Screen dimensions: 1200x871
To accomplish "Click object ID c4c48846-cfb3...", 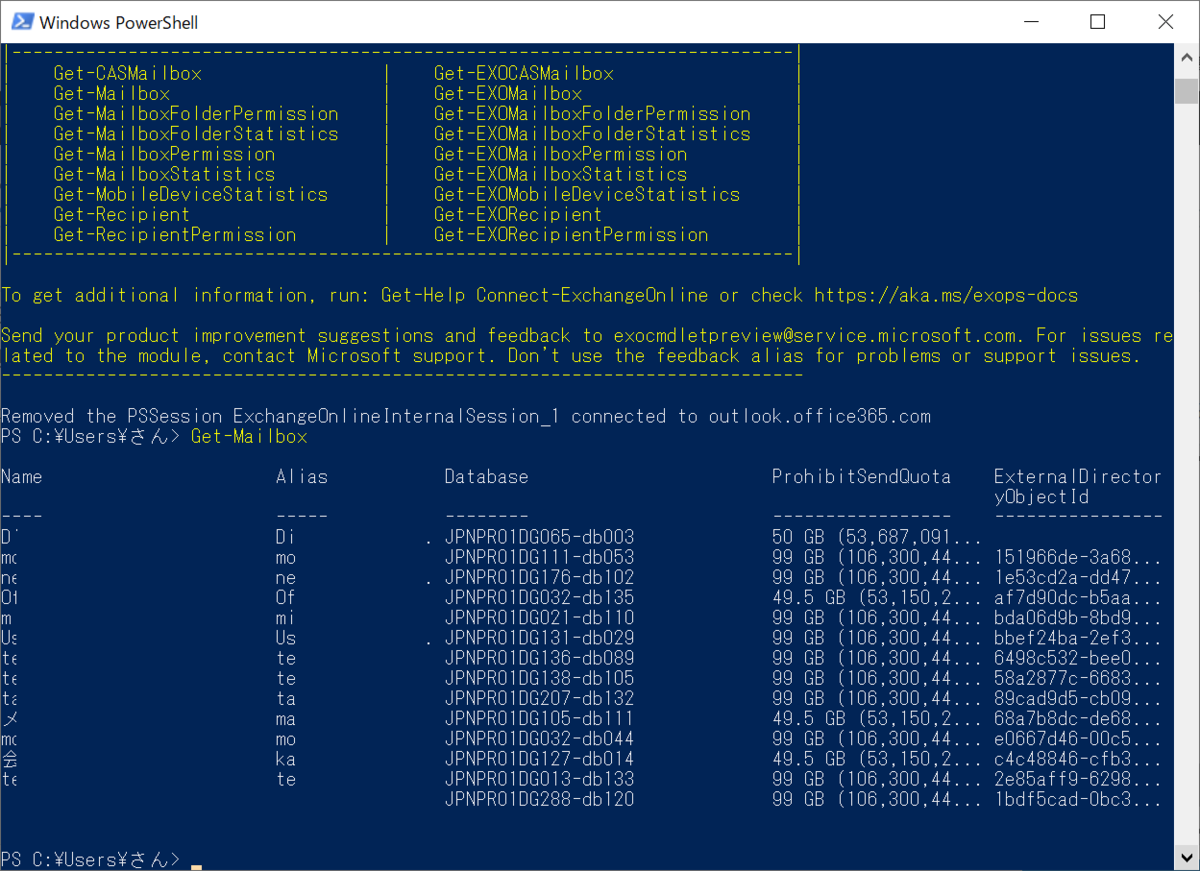I will 1078,759.
